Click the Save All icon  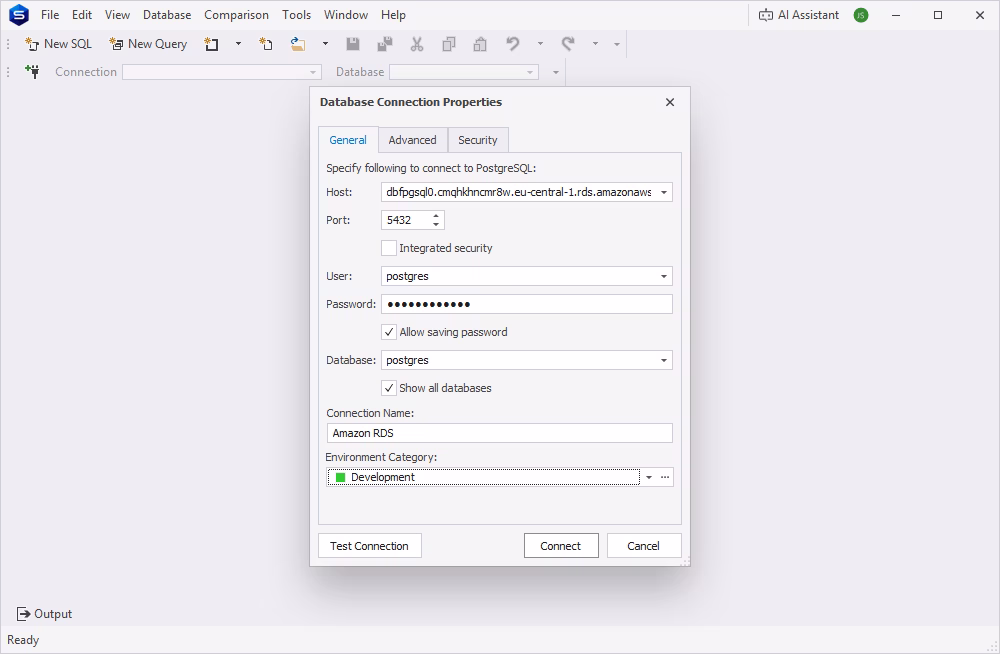[385, 44]
